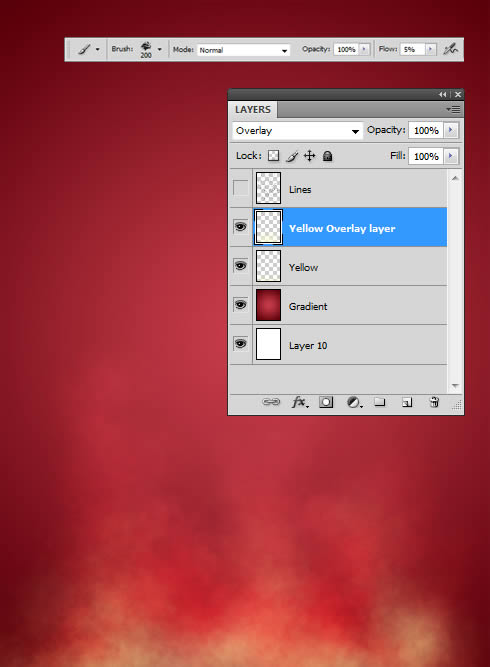This screenshot has height=667, width=490.
Task: Enable the Airbrush option icon
Action: tap(450, 49)
